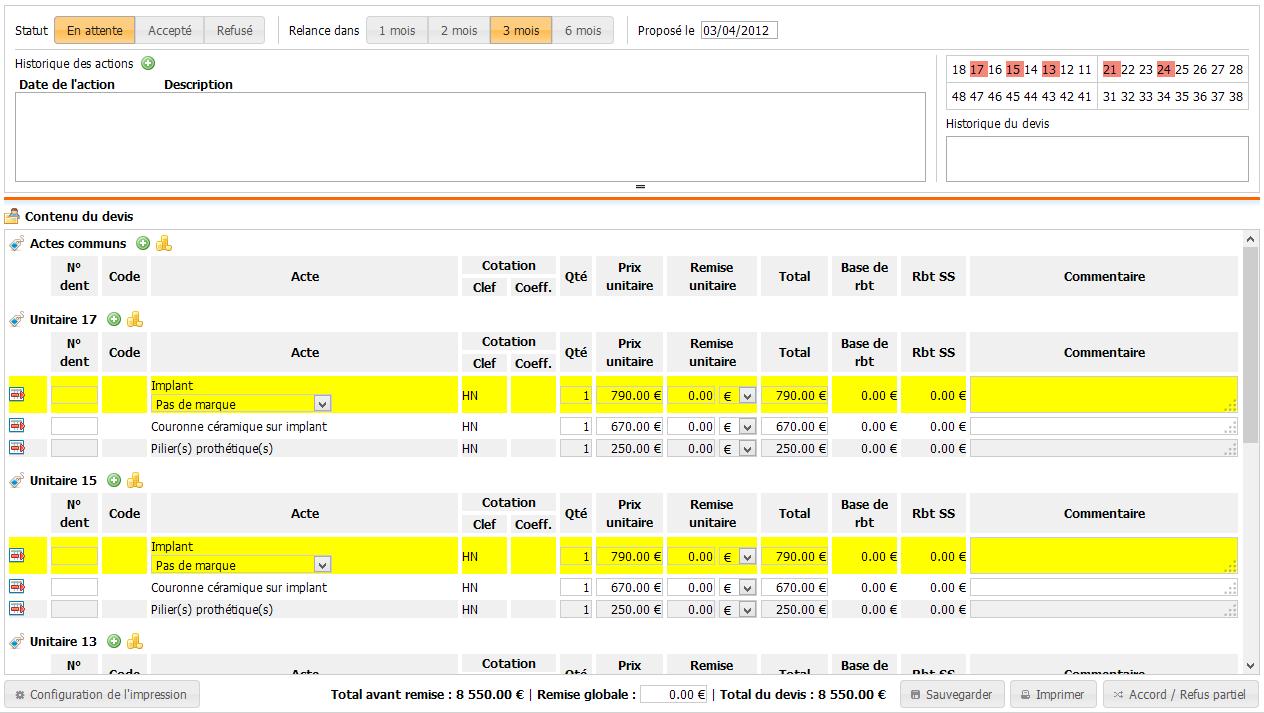This screenshot has height=713, width=1264.
Task: Click the Remise globale input field
Action: point(674,694)
